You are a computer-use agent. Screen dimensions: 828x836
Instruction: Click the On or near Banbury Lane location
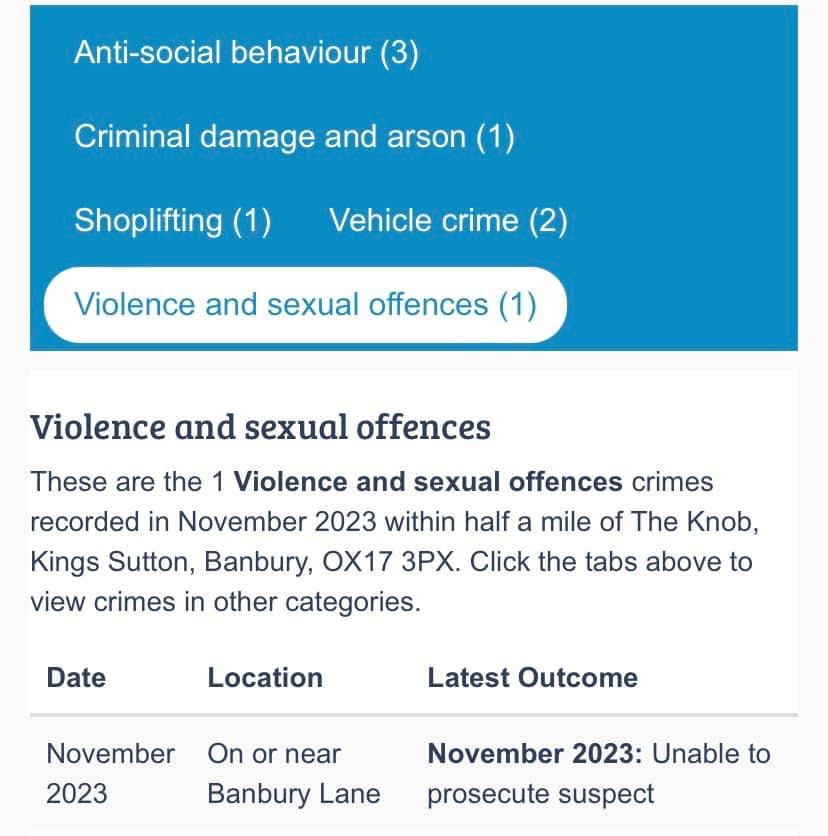coord(294,774)
